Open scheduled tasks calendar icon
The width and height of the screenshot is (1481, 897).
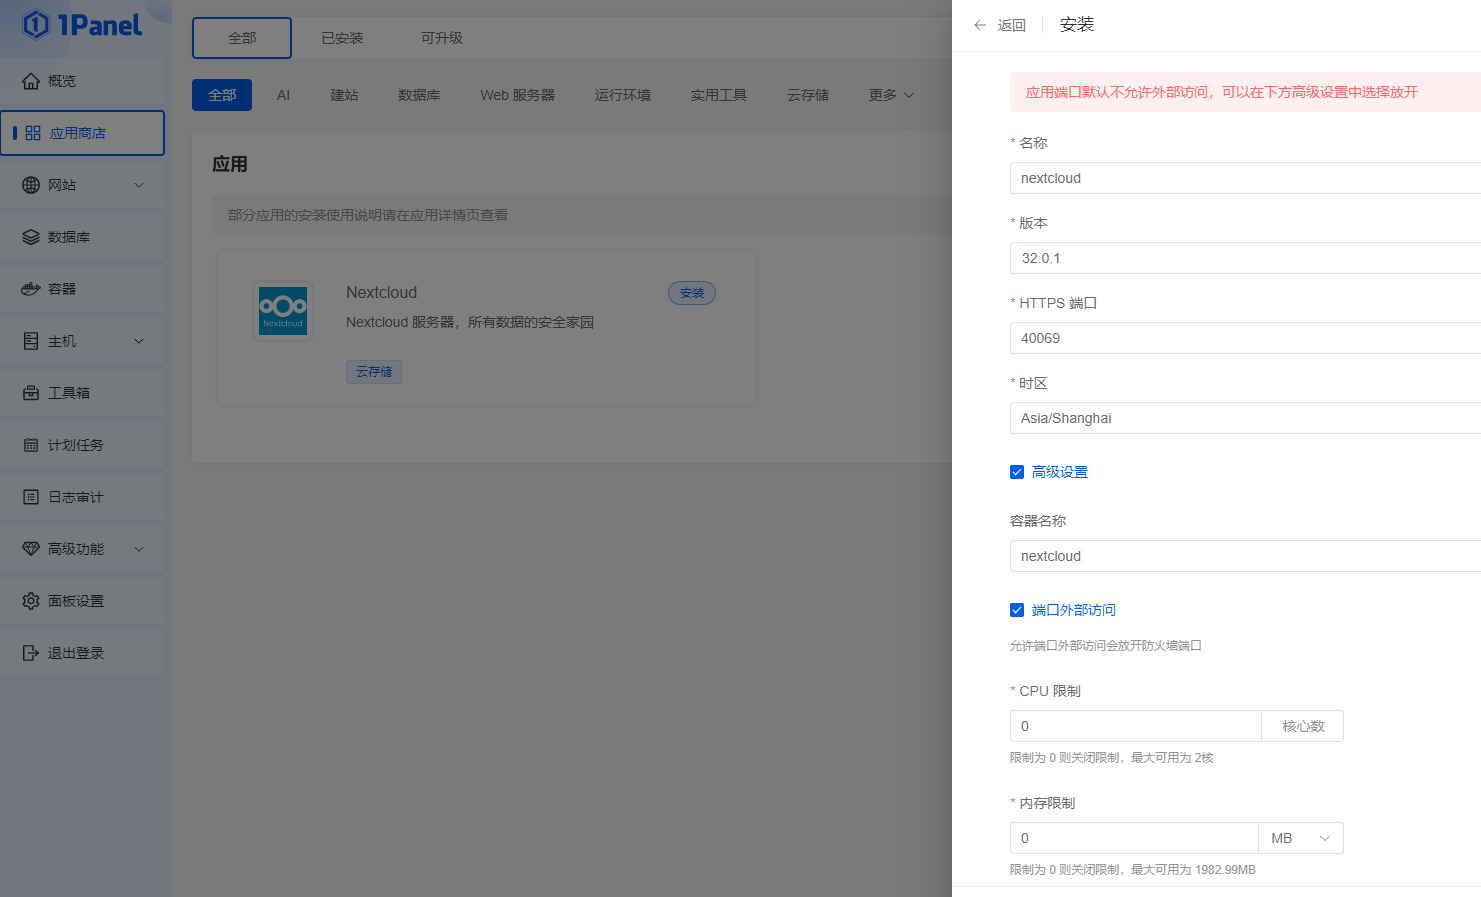pos(31,445)
